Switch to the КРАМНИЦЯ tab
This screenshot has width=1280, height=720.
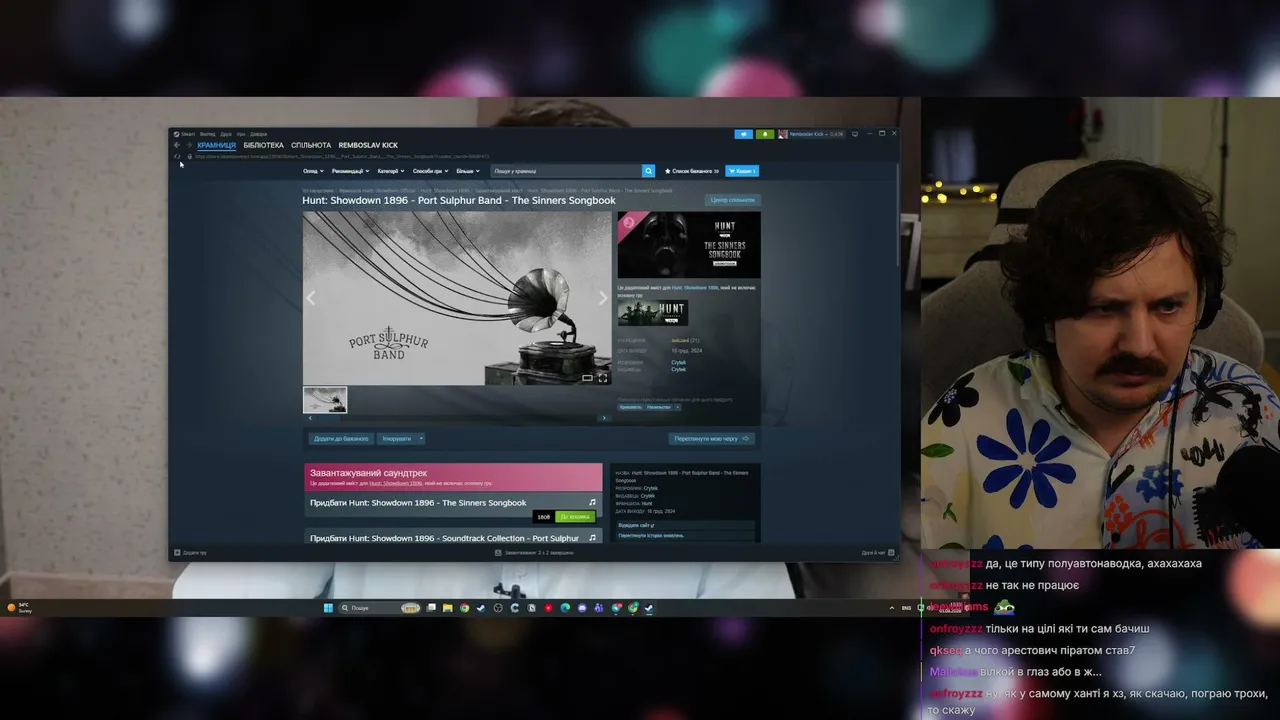pyautogui.click(x=216, y=145)
